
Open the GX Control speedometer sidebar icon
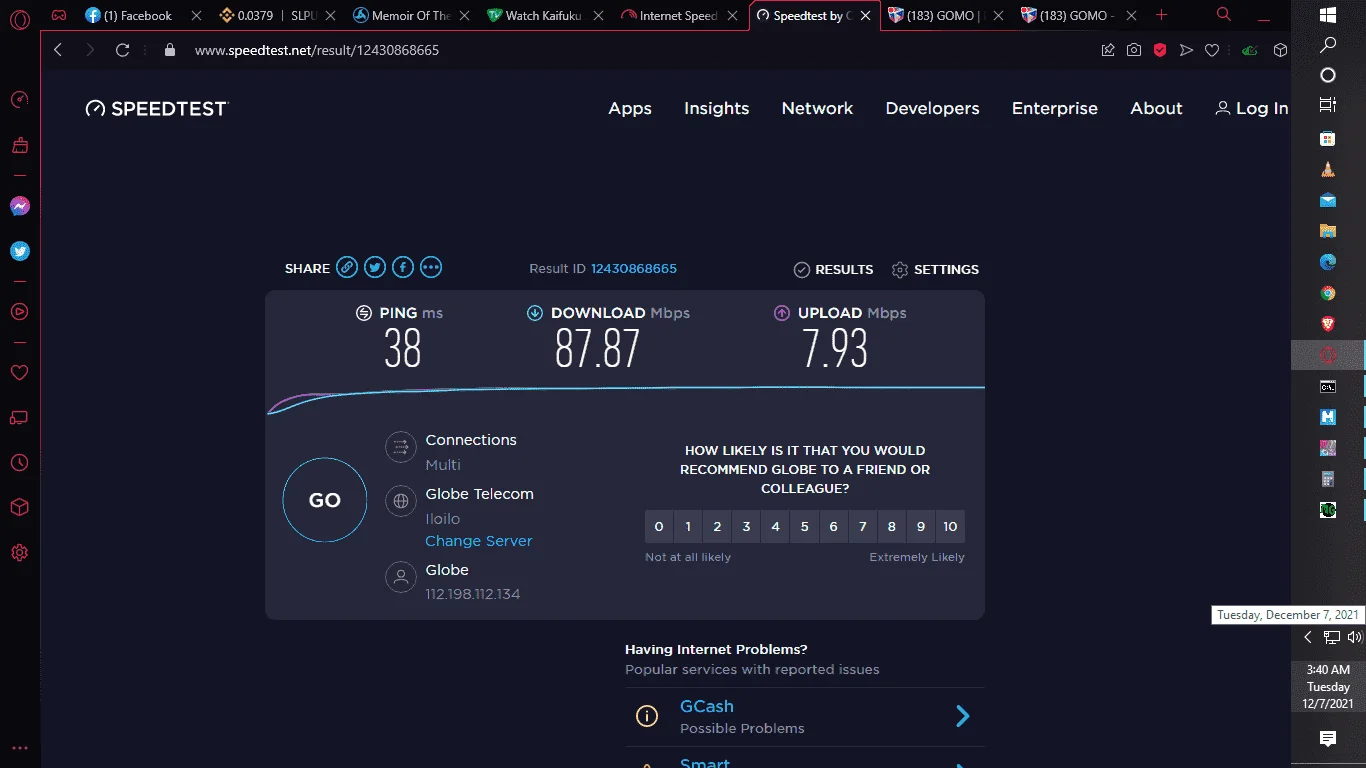click(x=20, y=99)
